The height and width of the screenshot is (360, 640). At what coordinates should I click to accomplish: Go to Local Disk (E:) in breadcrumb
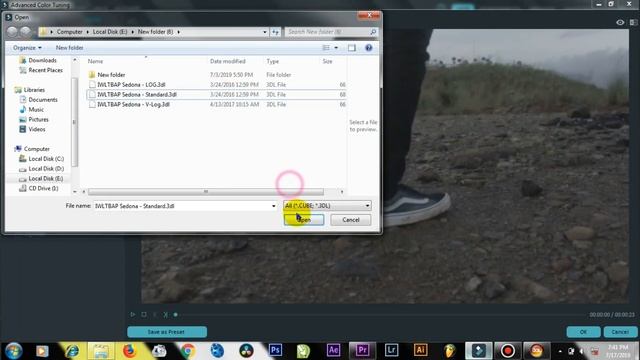(110, 31)
